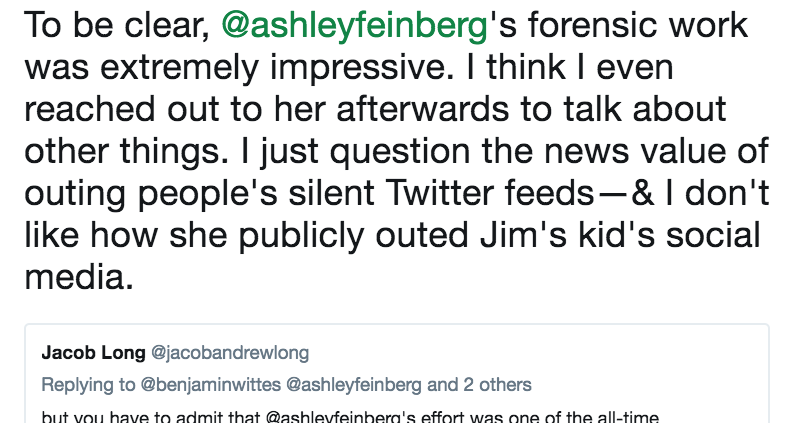Click the @jacobandrewlong handle

[x=230, y=353]
